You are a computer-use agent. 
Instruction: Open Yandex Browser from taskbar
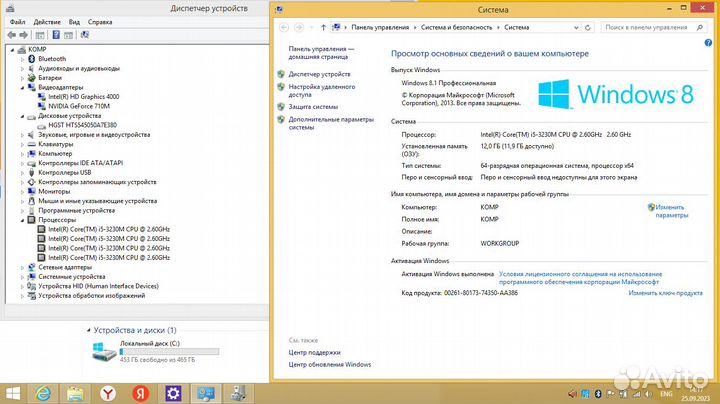108,393
